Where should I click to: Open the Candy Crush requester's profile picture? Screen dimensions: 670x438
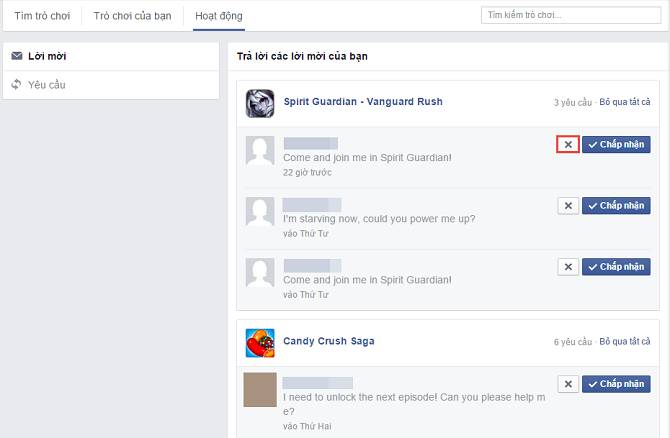point(260,389)
